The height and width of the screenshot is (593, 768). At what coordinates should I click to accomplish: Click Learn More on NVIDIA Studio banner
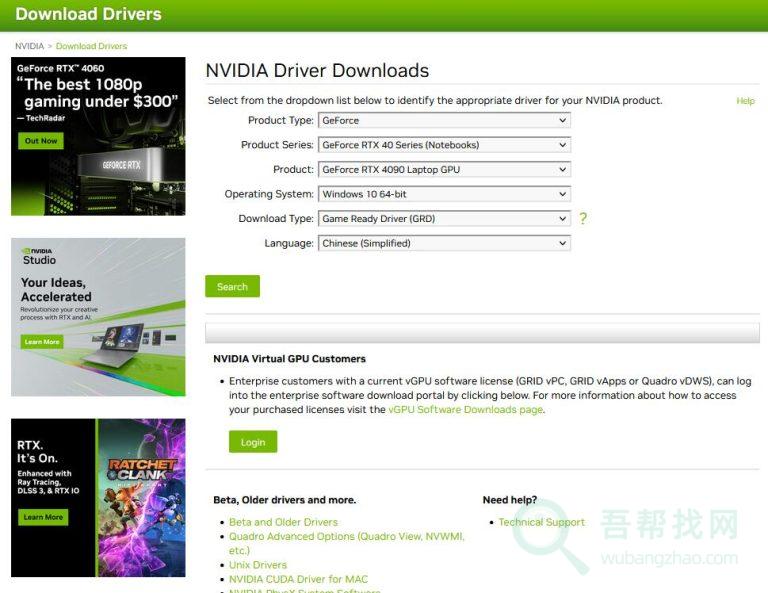(x=42, y=342)
